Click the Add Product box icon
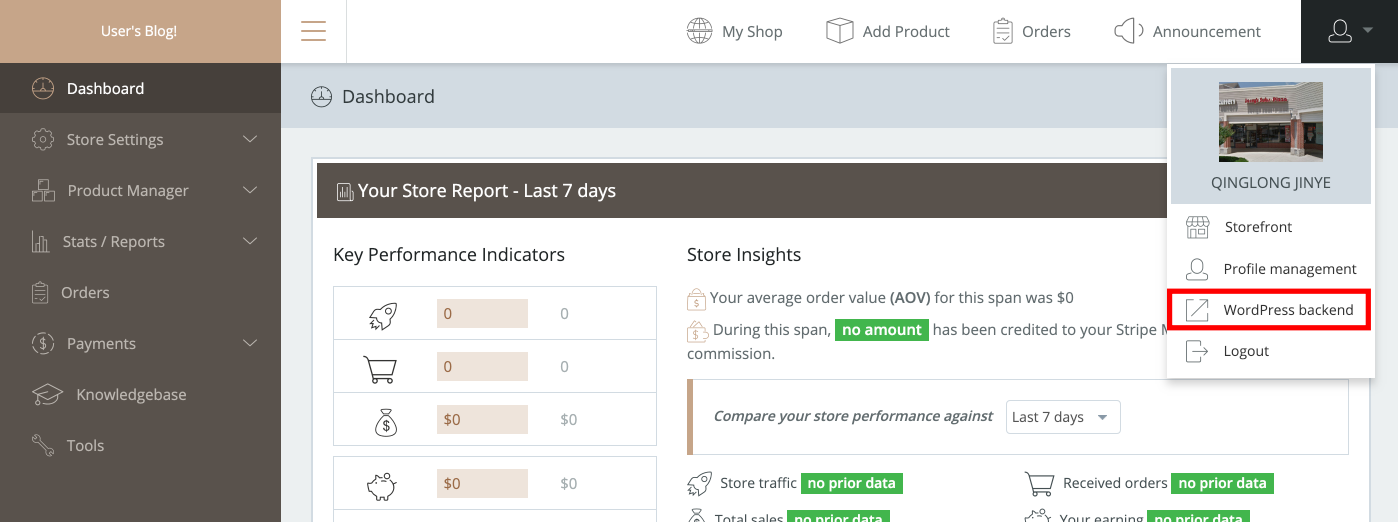Viewport: 1398px width, 522px height. click(839, 31)
